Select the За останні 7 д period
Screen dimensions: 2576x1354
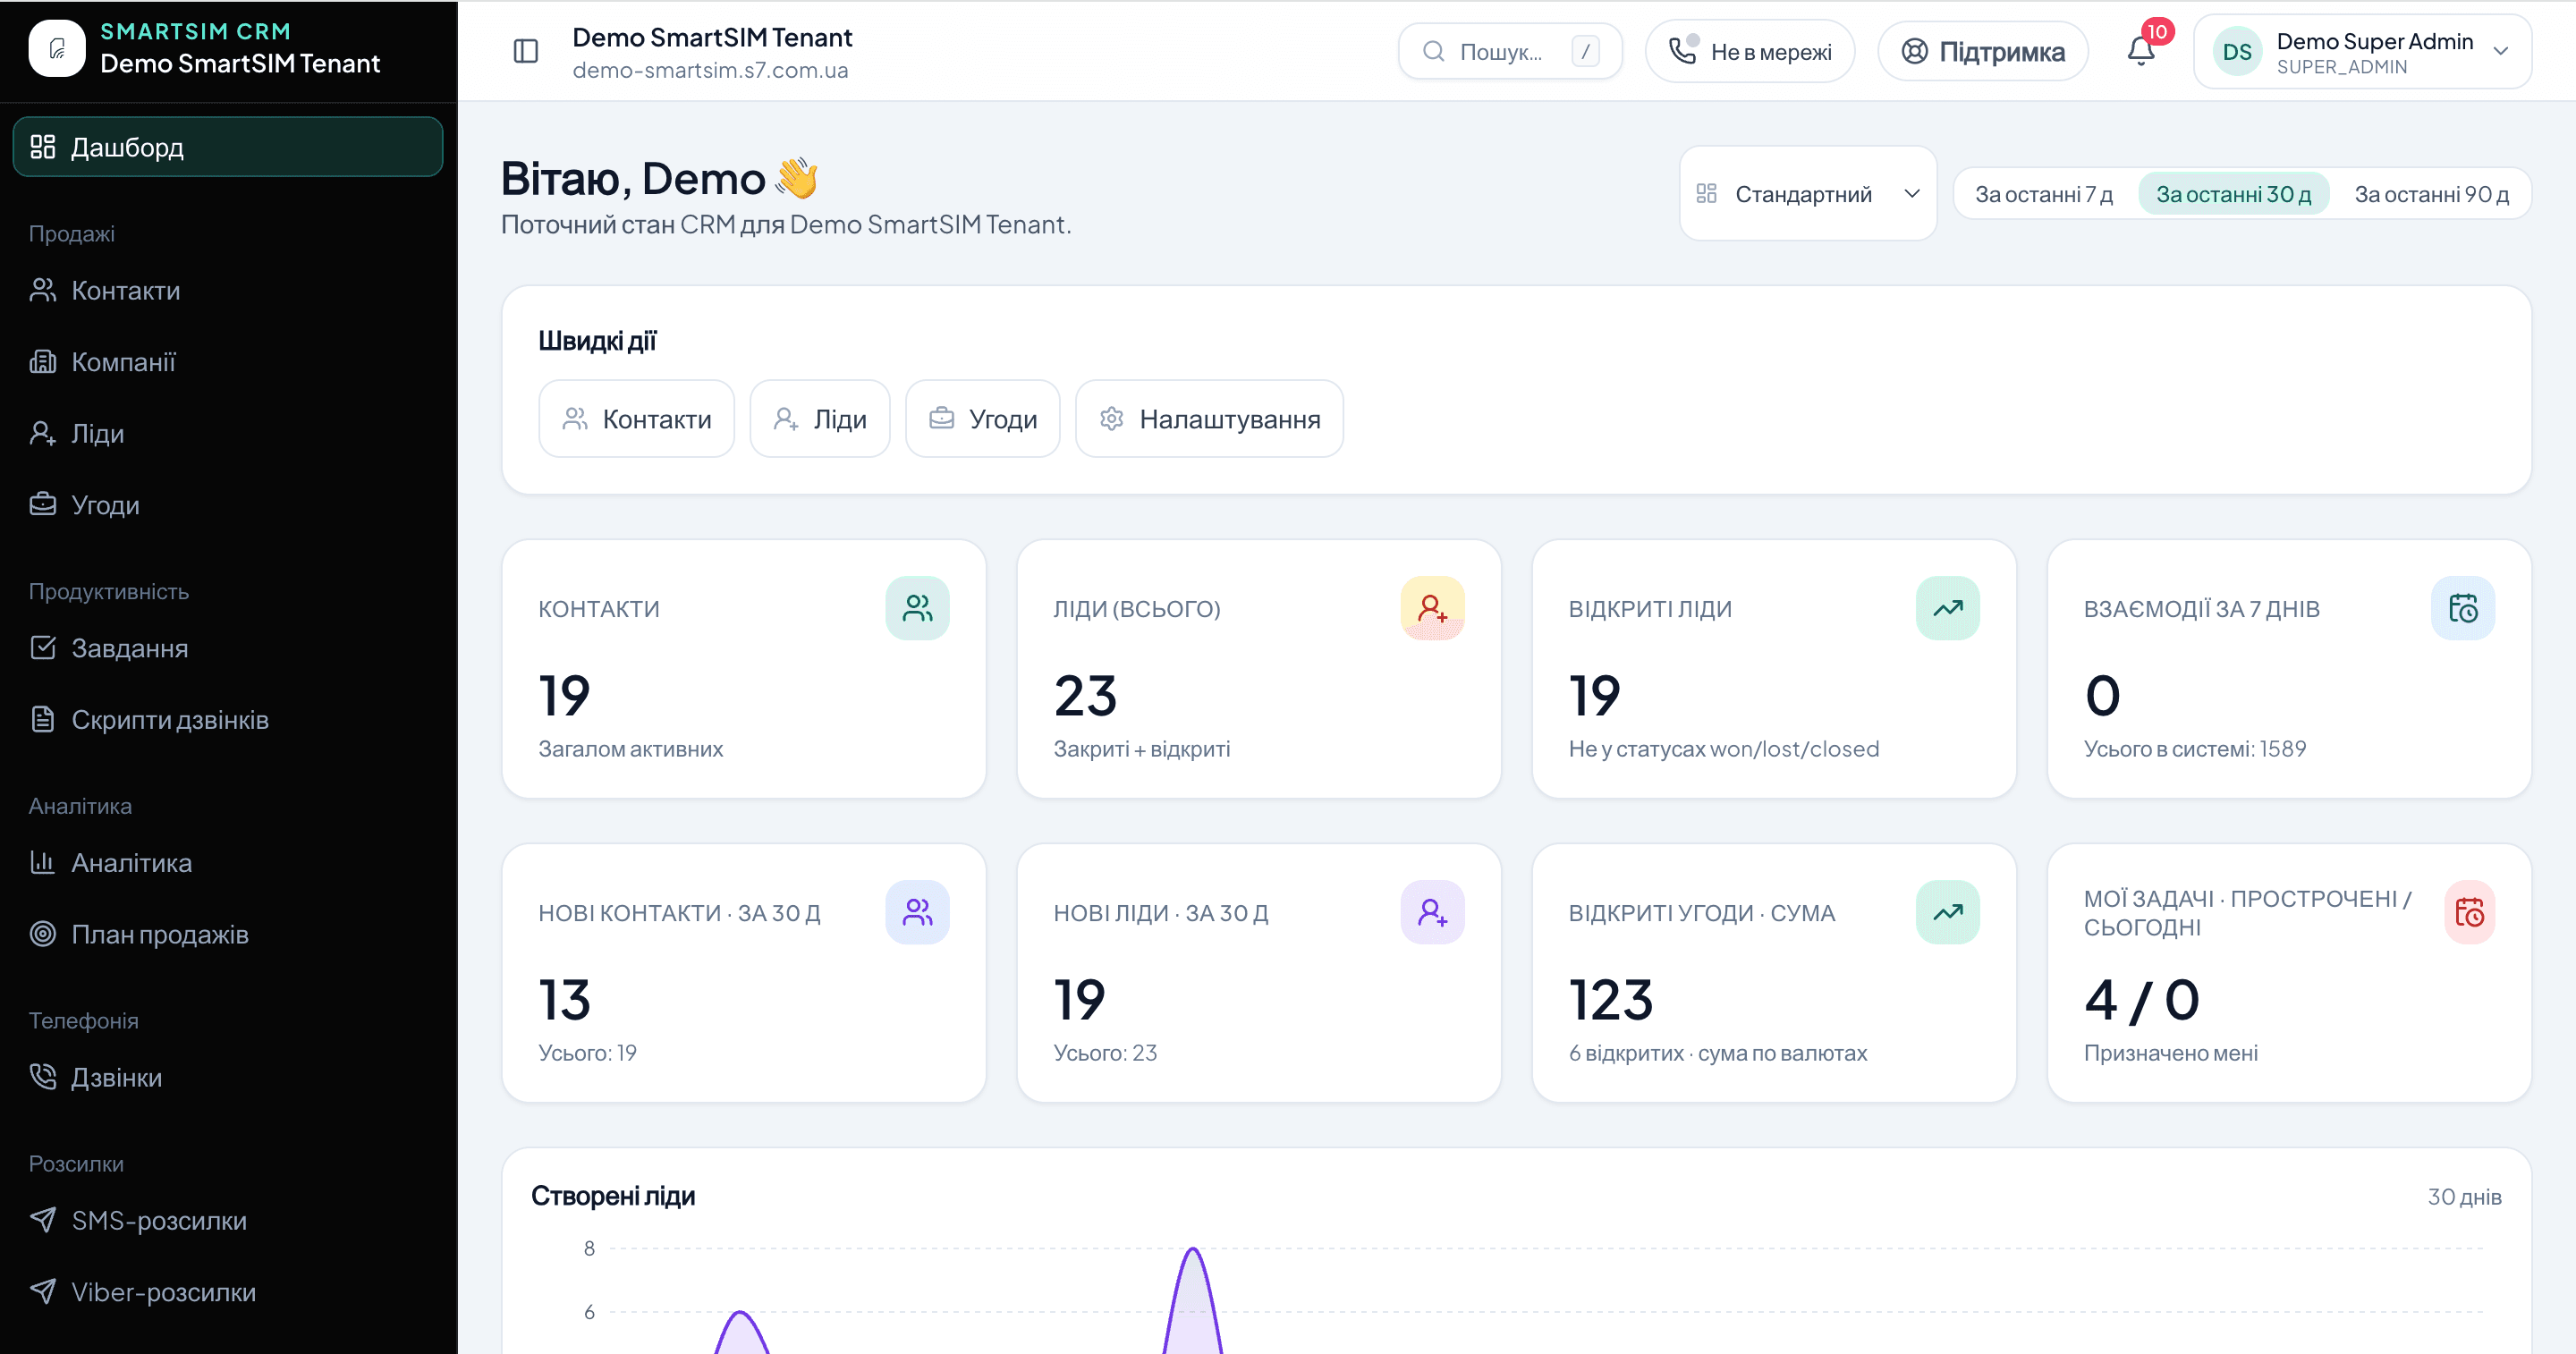pyautogui.click(x=2044, y=194)
